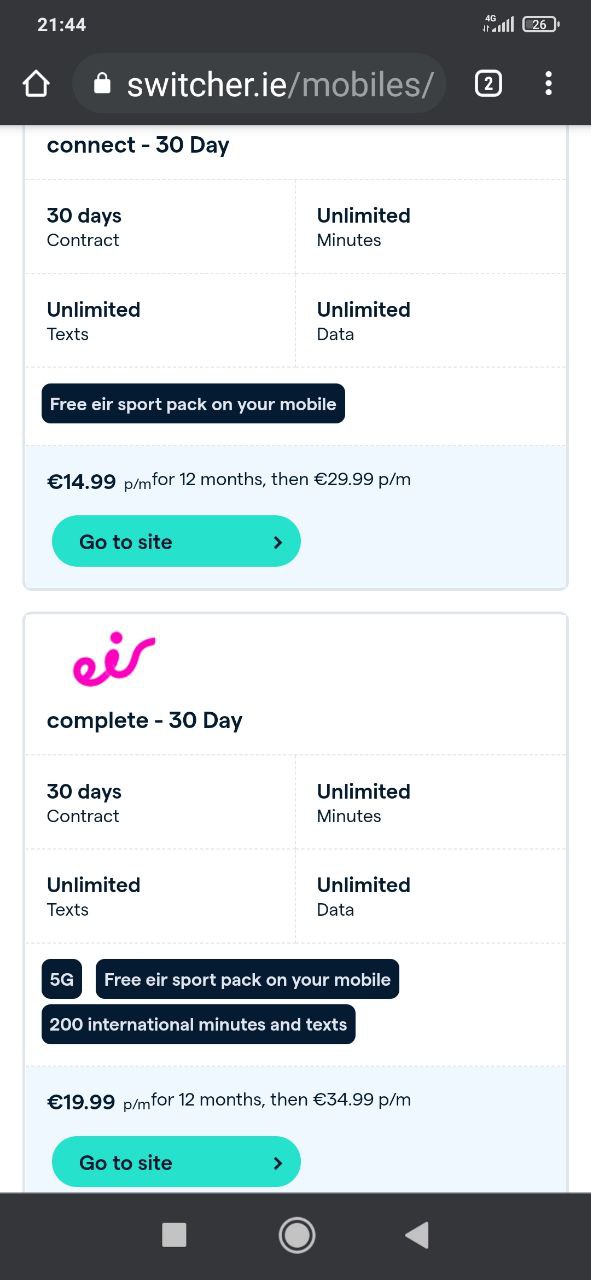
Task: Tap the Android back triangle button
Action: click(417, 1236)
